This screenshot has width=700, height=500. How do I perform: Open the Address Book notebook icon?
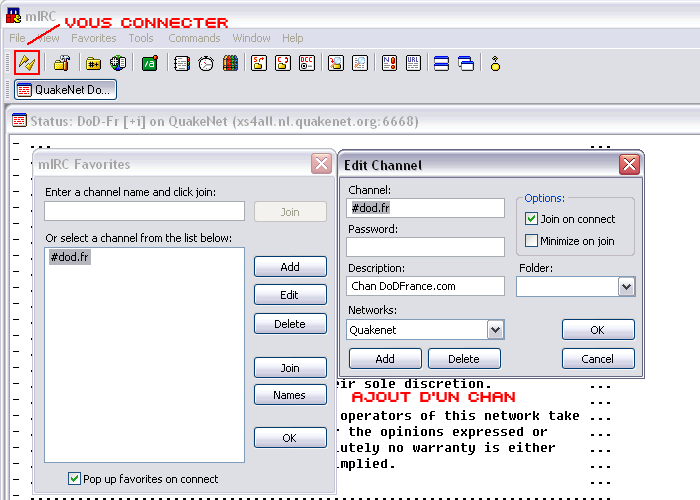[182, 63]
